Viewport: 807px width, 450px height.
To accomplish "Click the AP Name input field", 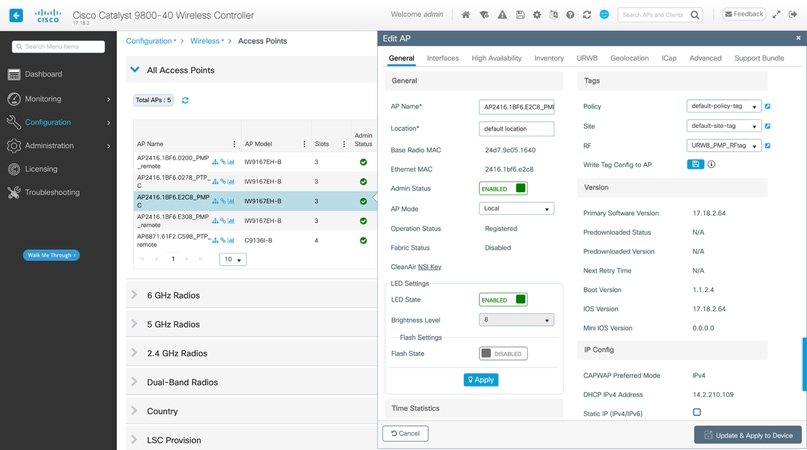I will tap(516, 107).
